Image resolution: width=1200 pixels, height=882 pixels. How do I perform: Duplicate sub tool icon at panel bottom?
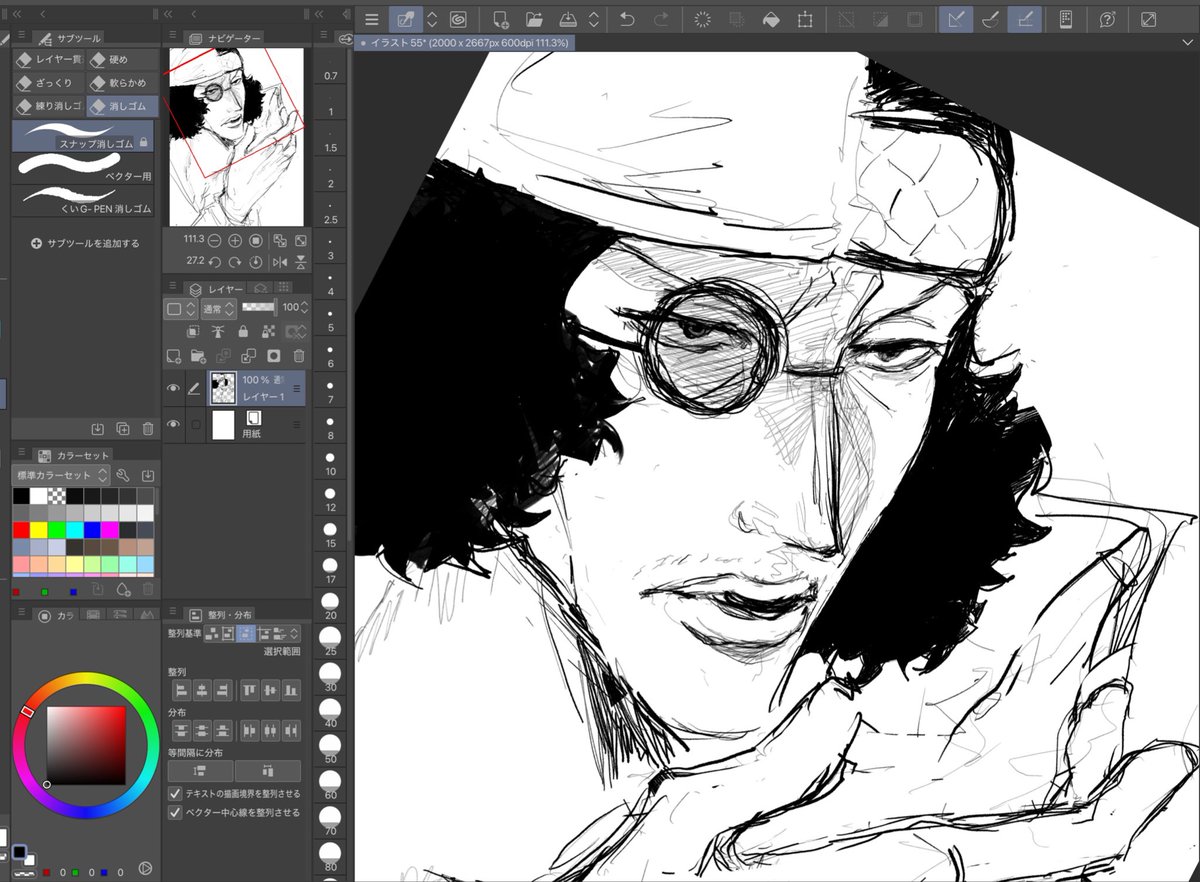tap(122, 428)
